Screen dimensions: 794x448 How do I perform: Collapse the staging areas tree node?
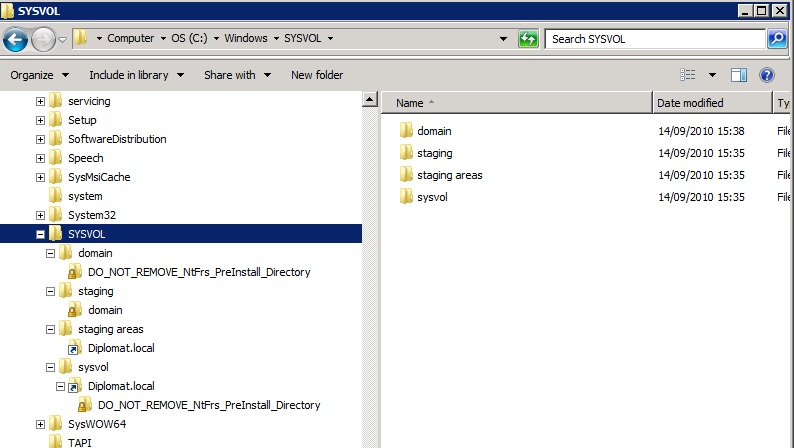tap(50, 329)
